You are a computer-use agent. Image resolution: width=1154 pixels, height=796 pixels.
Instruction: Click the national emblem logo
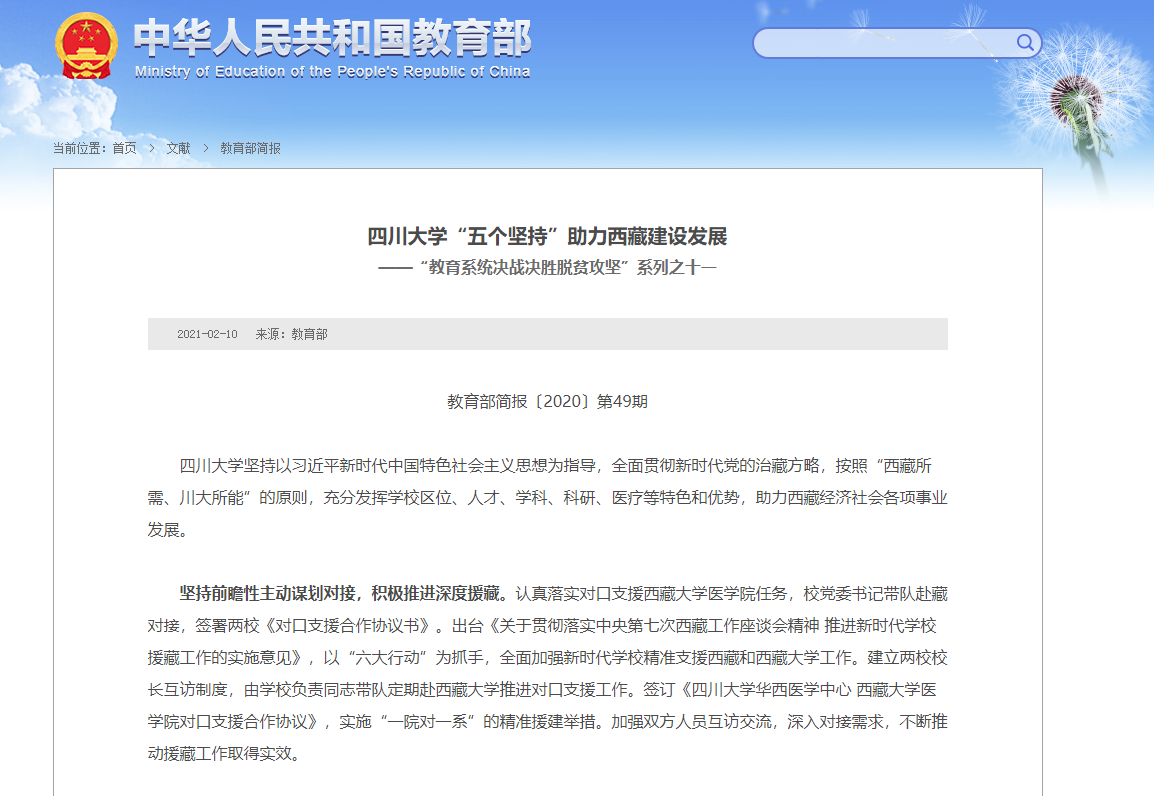(x=86, y=46)
